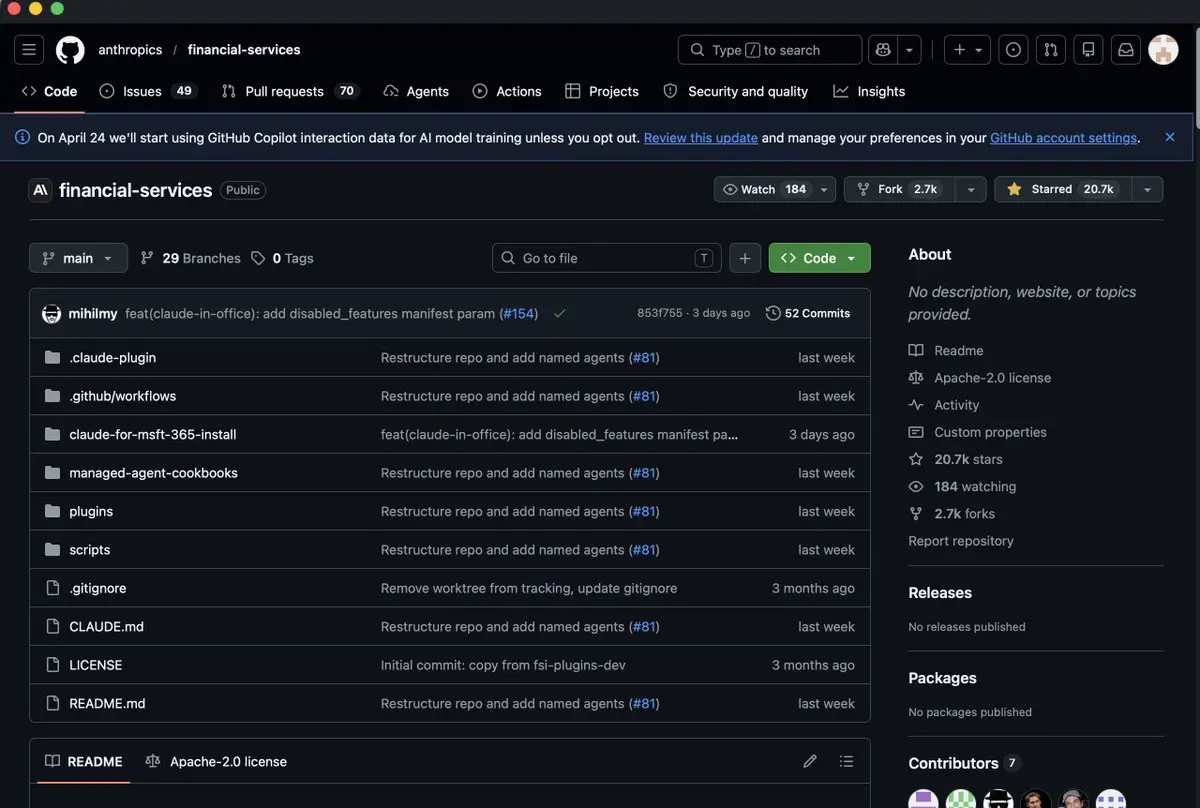Open the .github/workflows folder
1200x808 pixels.
[122, 396]
